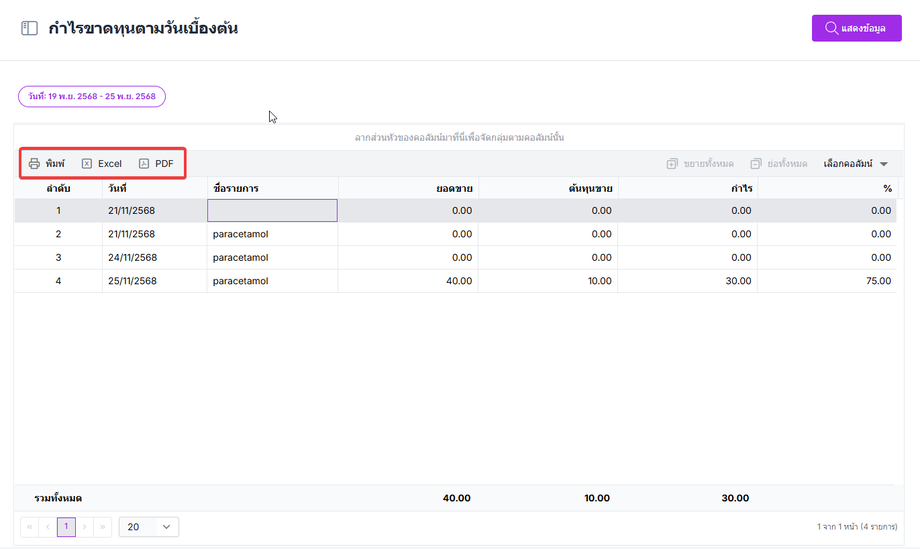The image size is (920, 549).
Task: Export the report to Excel
Action: [x=101, y=163]
